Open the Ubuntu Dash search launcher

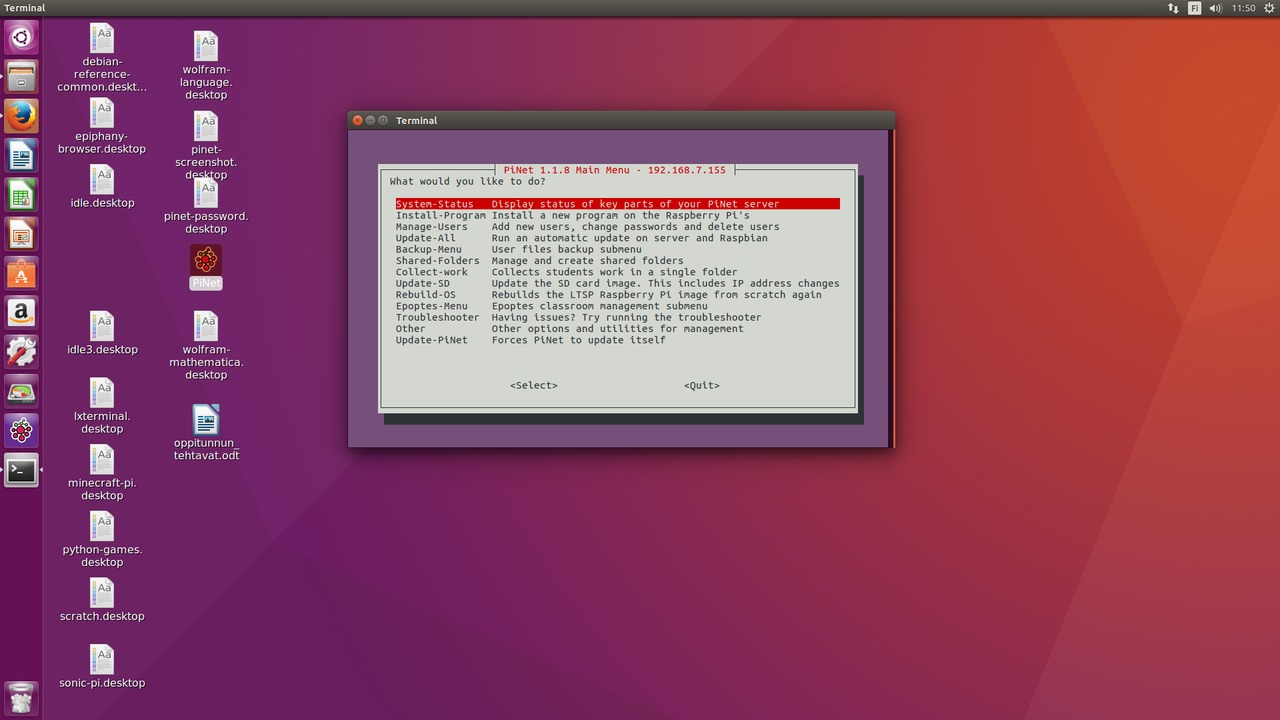(21, 38)
